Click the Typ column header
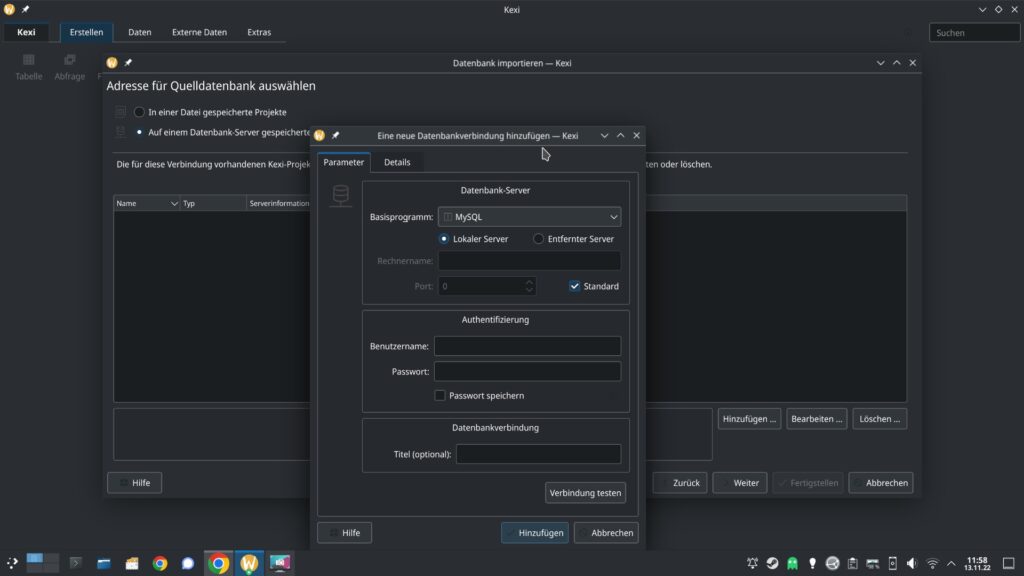The width and height of the screenshot is (1024, 576). pos(213,204)
